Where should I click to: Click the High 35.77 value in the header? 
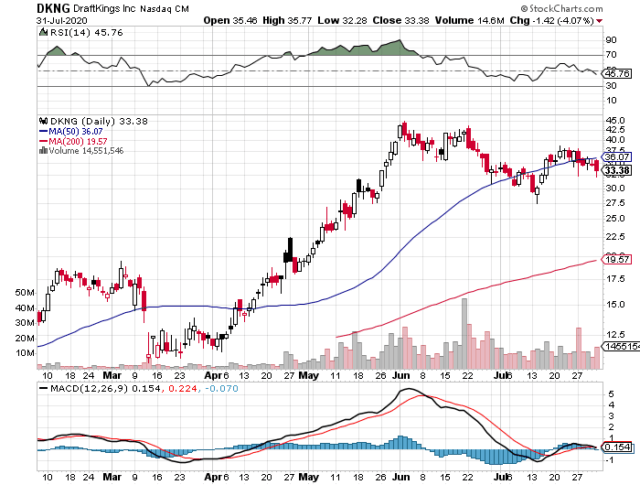click(x=287, y=20)
